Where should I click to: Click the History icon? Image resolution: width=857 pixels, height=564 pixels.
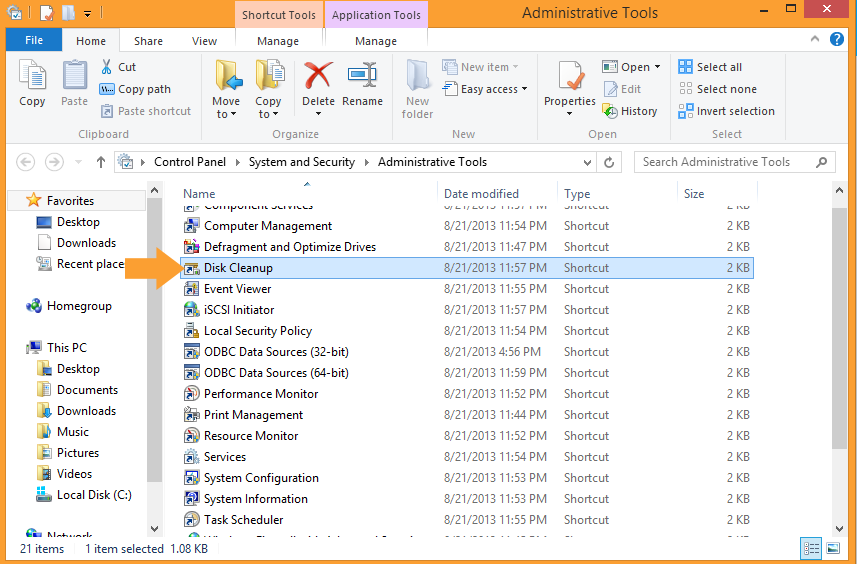610,111
